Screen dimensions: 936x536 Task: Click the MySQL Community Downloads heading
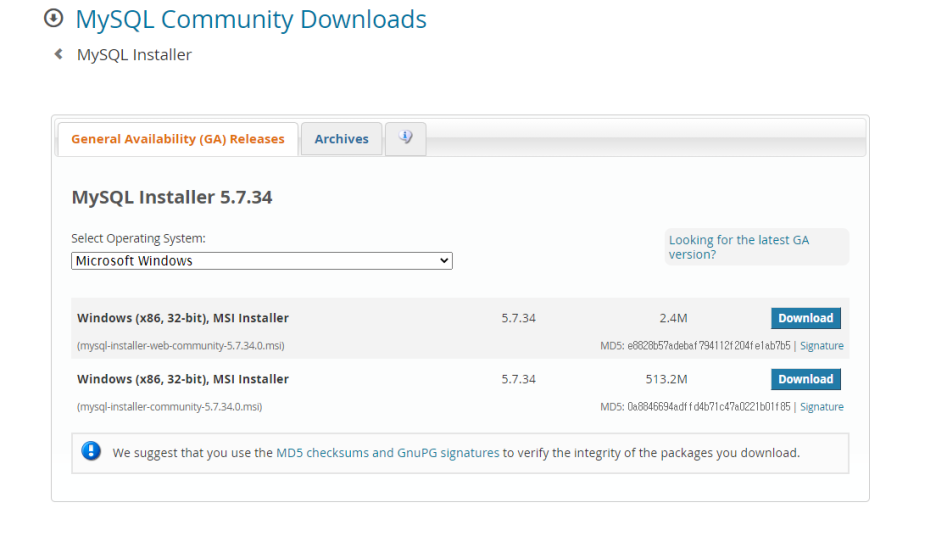tap(251, 19)
